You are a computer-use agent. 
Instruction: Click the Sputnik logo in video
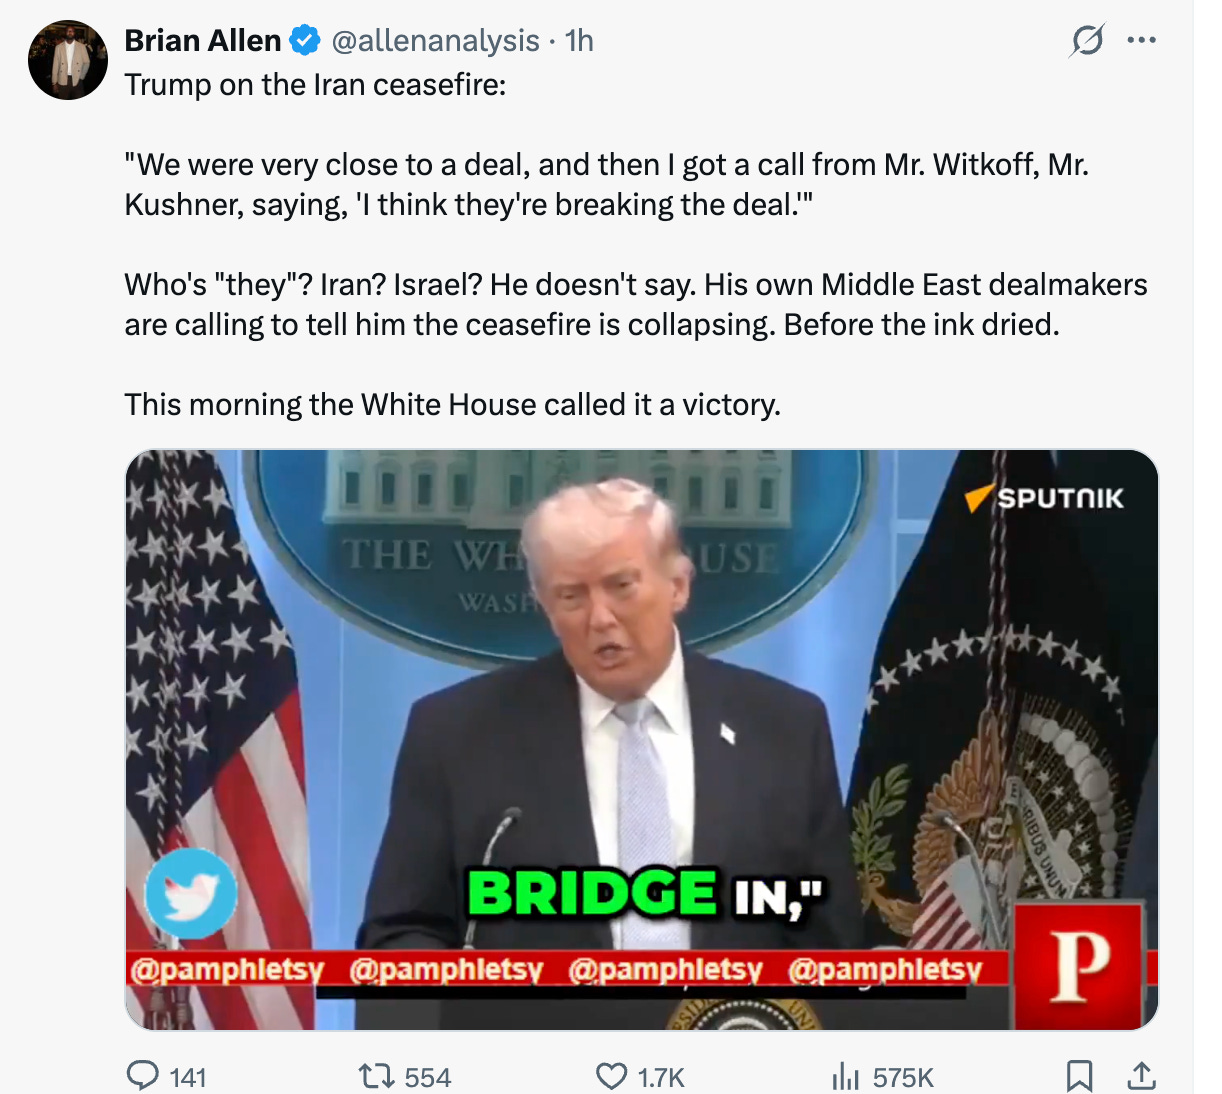1044,498
